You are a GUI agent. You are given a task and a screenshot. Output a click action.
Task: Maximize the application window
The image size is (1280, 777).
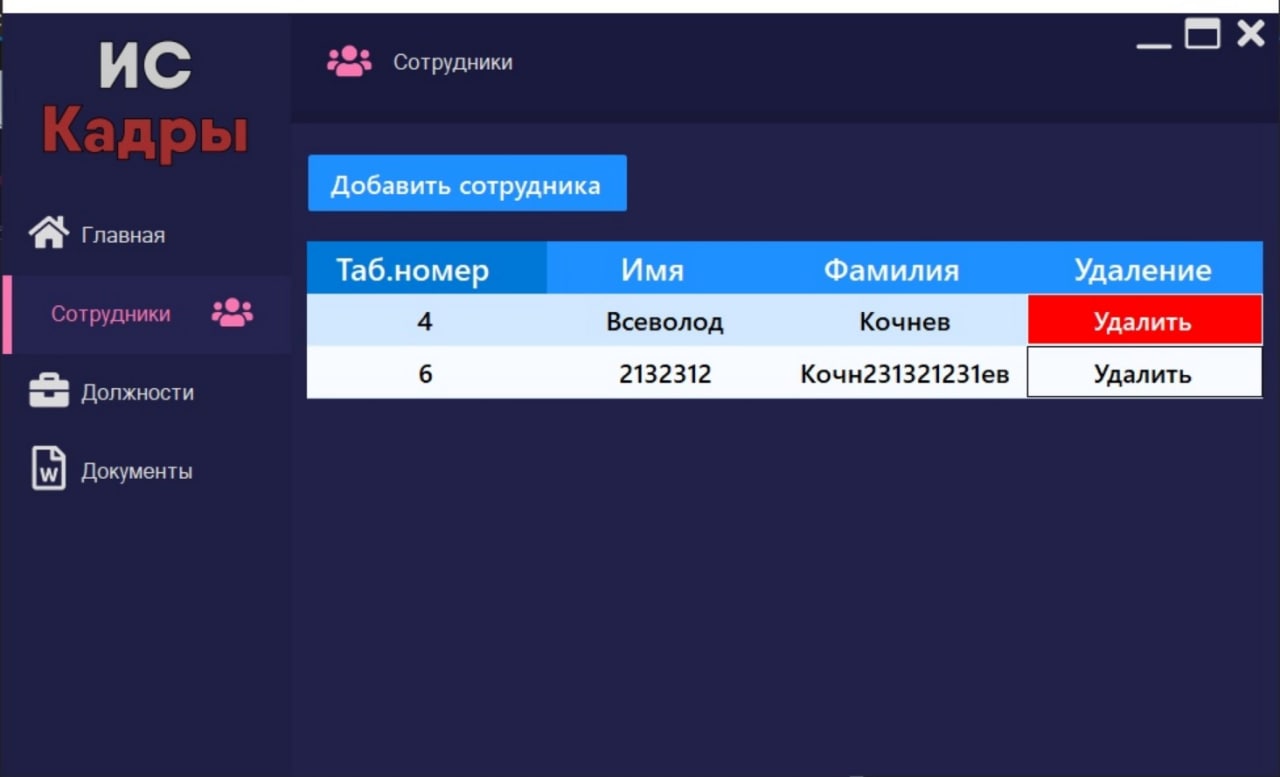pyautogui.click(x=1203, y=34)
